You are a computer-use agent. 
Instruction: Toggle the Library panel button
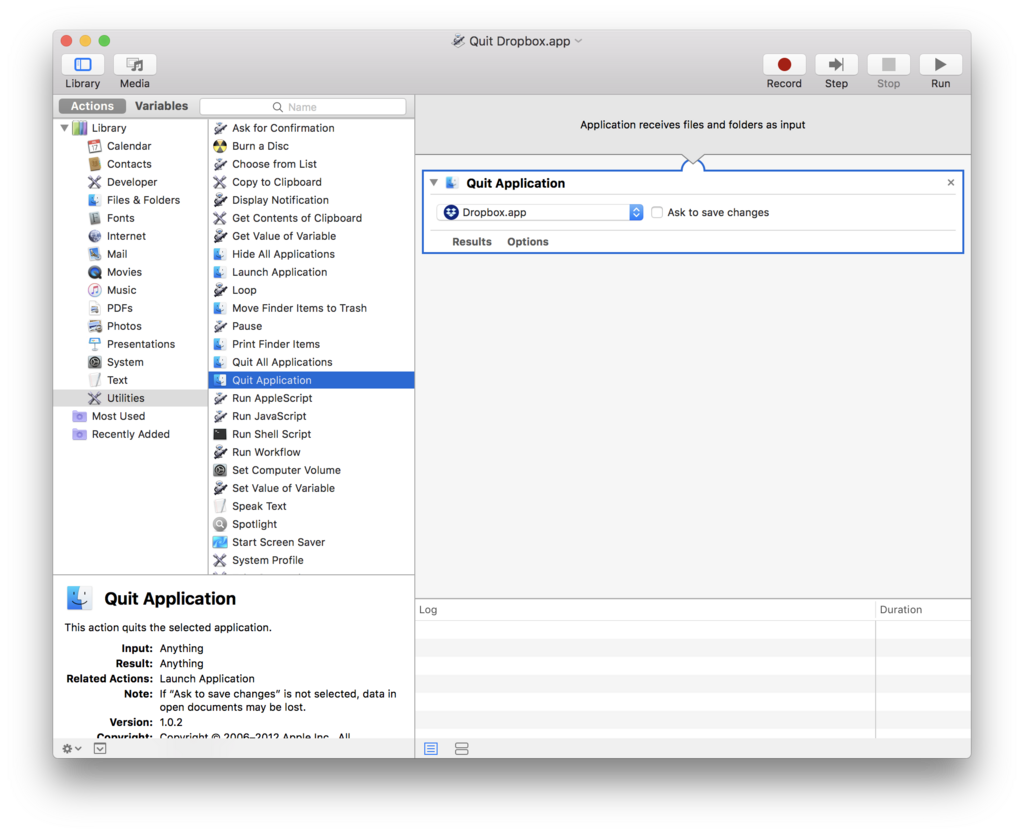(82, 65)
